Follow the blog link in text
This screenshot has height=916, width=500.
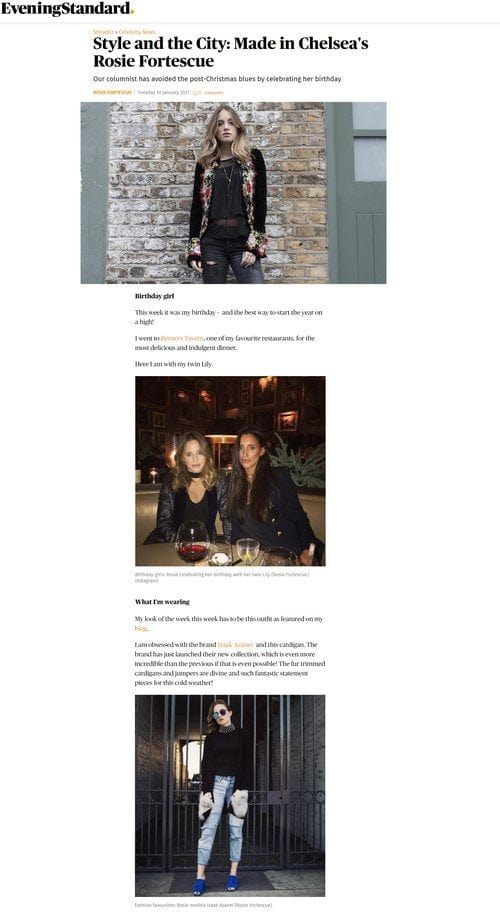[140, 629]
